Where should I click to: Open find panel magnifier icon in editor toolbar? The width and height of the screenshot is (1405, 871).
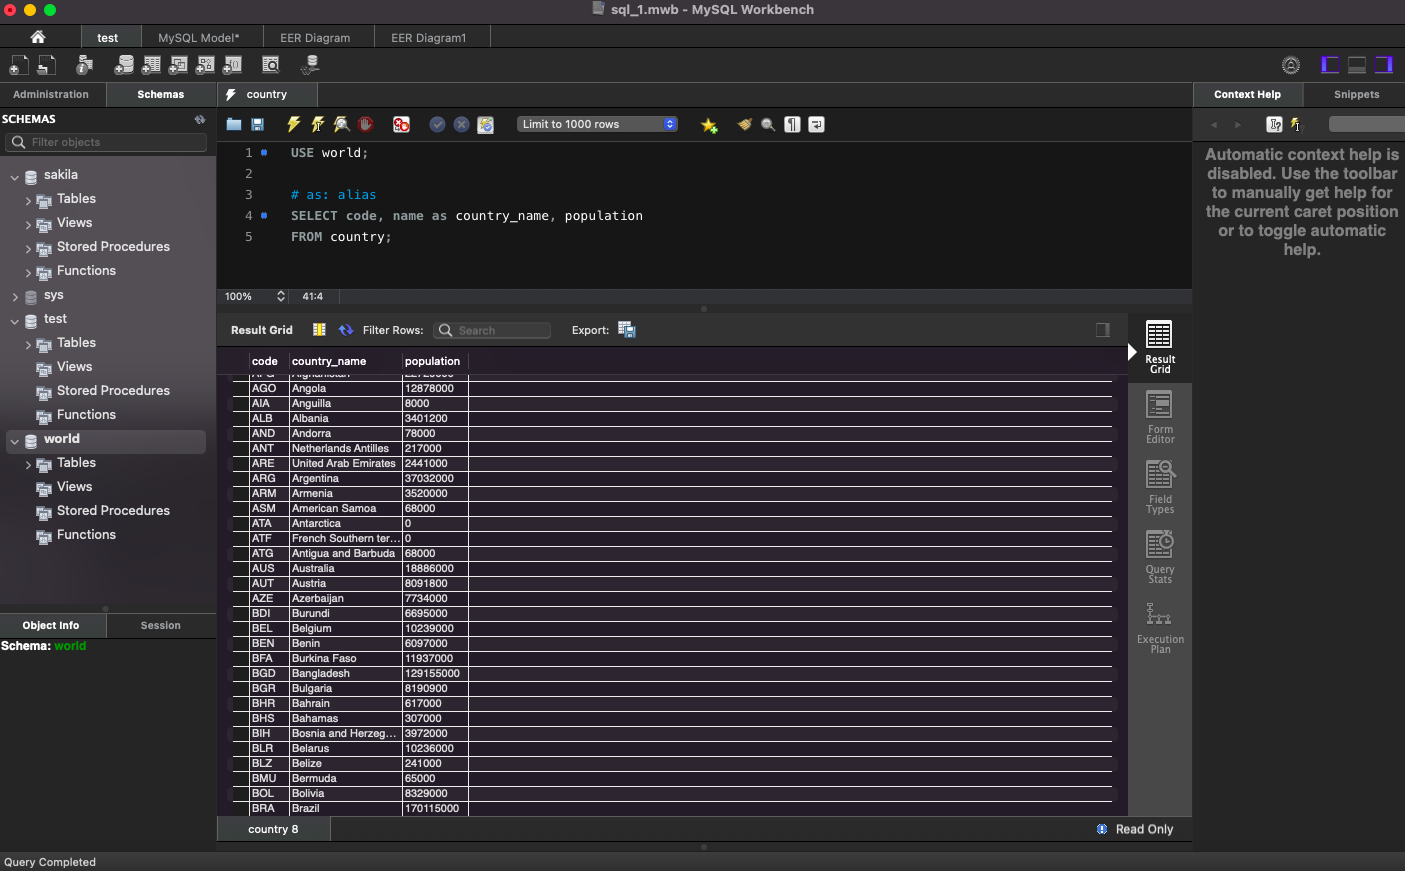[x=768, y=125]
